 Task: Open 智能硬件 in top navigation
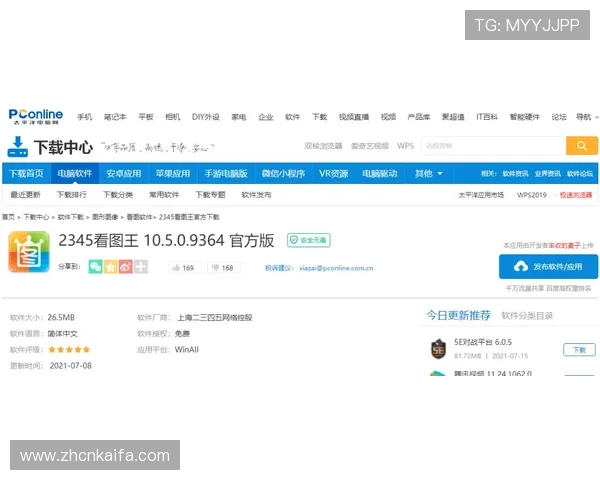click(525, 117)
